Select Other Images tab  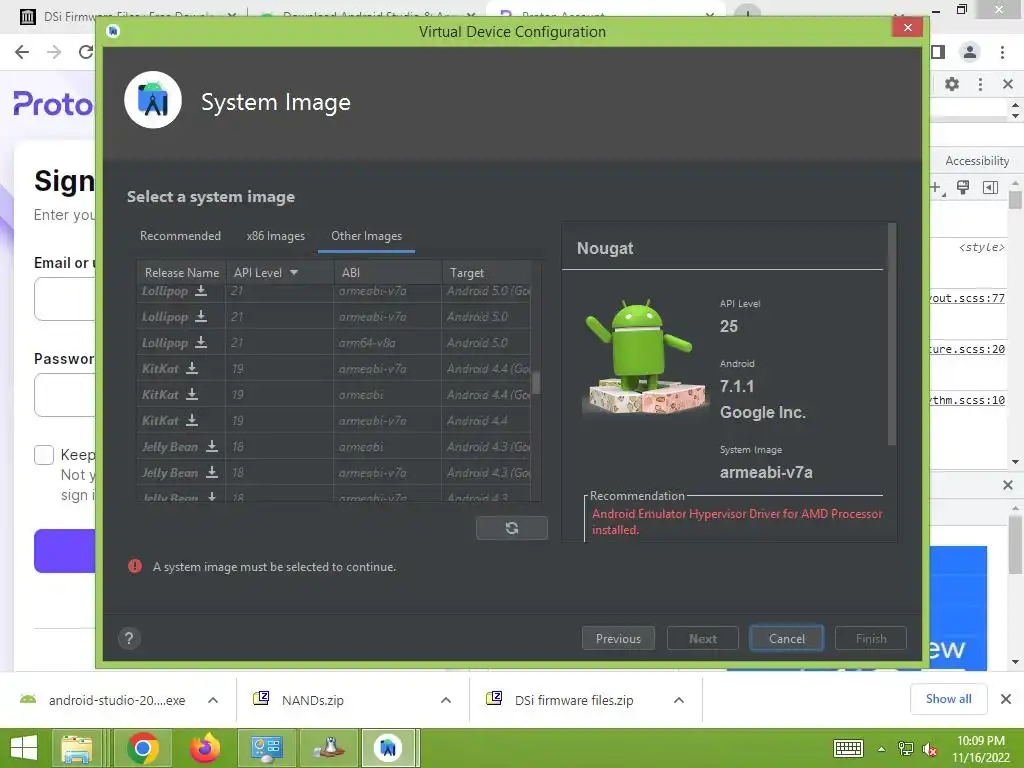366,236
